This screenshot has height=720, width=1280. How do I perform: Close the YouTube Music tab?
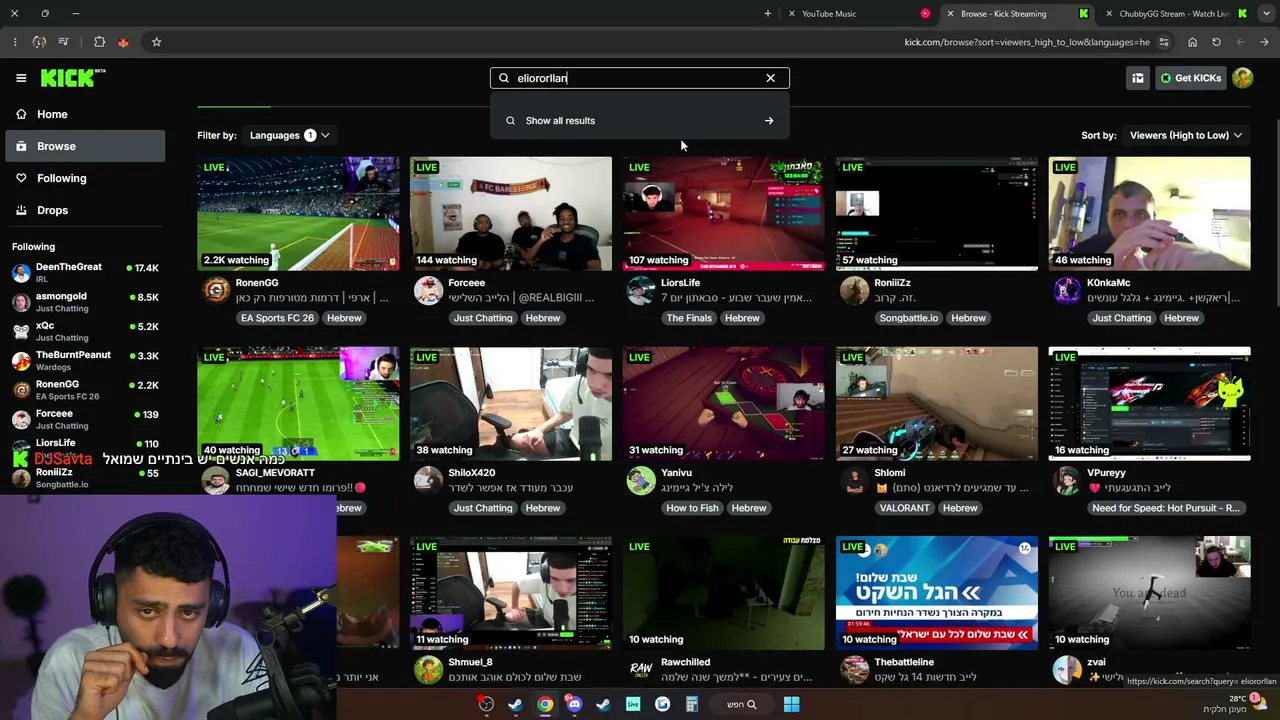(x=792, y=14)
